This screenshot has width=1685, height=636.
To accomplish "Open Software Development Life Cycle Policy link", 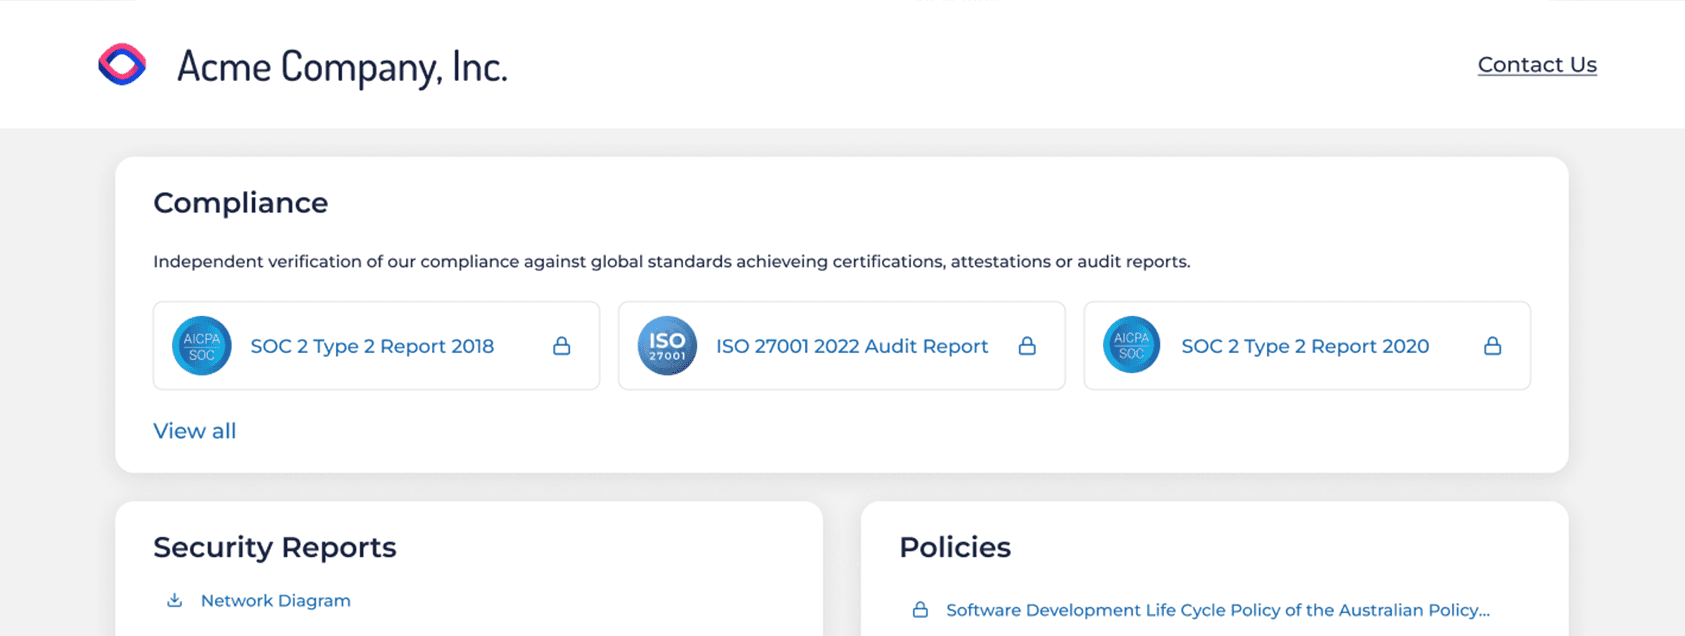I will pos(1217,610).
